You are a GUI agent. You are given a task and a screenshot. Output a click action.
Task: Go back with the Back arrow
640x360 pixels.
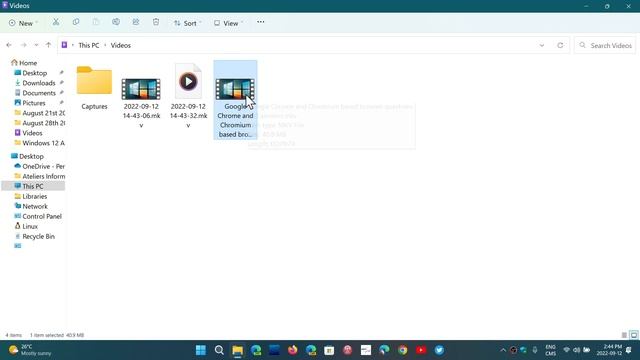click(9, 45)
